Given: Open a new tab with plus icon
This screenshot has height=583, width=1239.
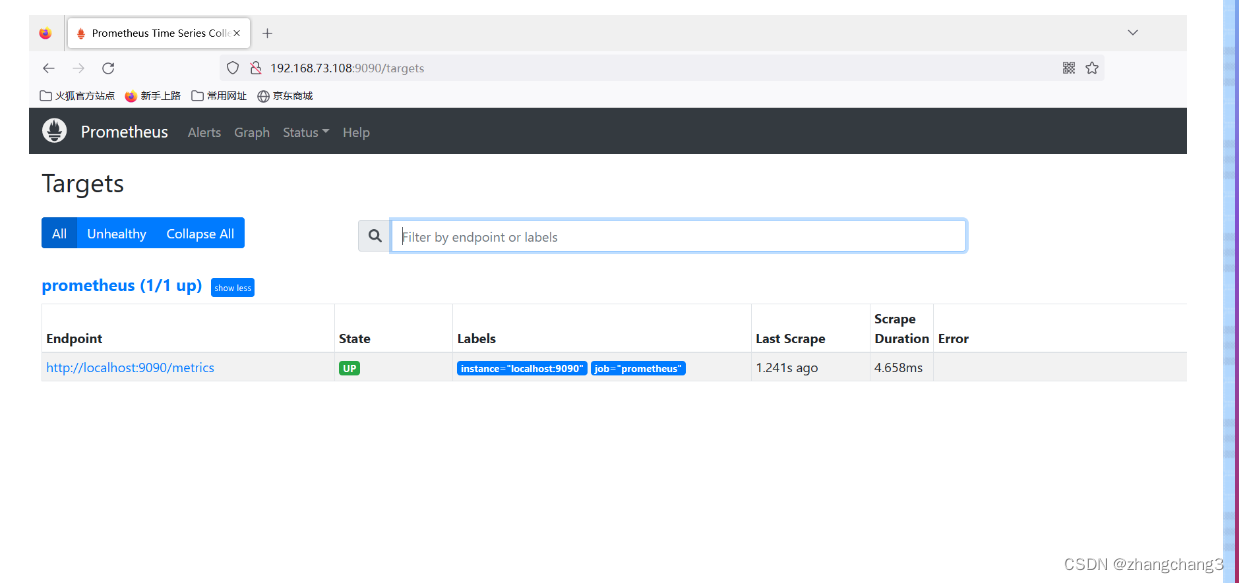Looking at the screenshot, I should (267, 33).
